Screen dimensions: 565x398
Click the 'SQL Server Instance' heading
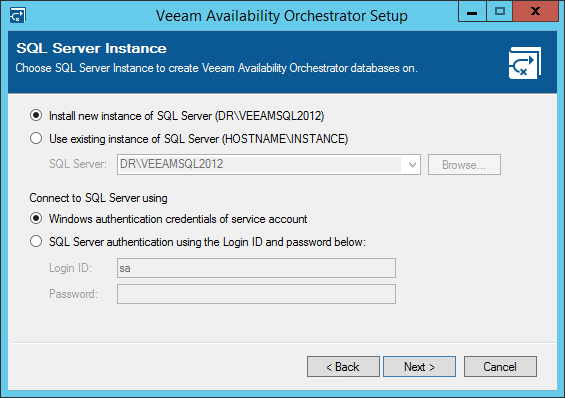pos(92,48)
